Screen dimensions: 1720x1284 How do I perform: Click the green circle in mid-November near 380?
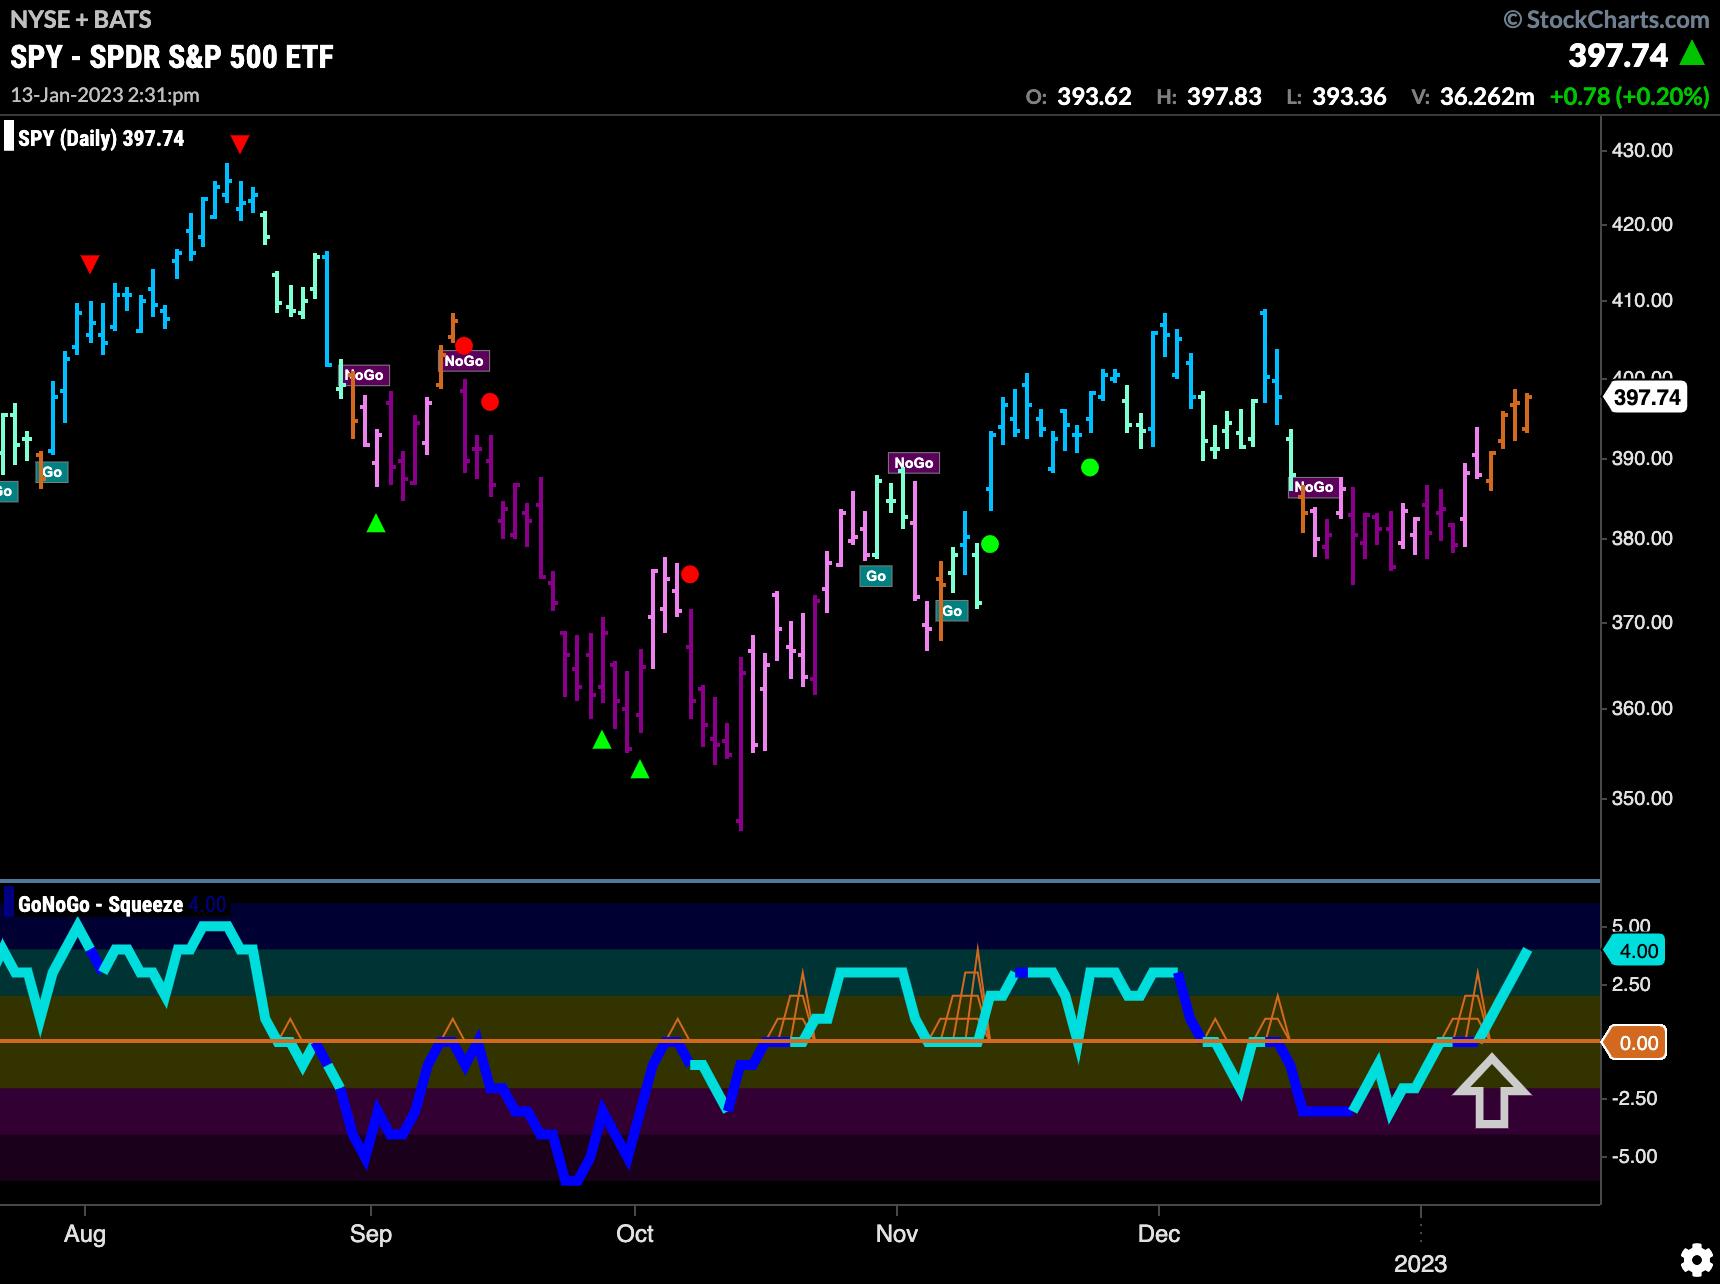(989, 544)
